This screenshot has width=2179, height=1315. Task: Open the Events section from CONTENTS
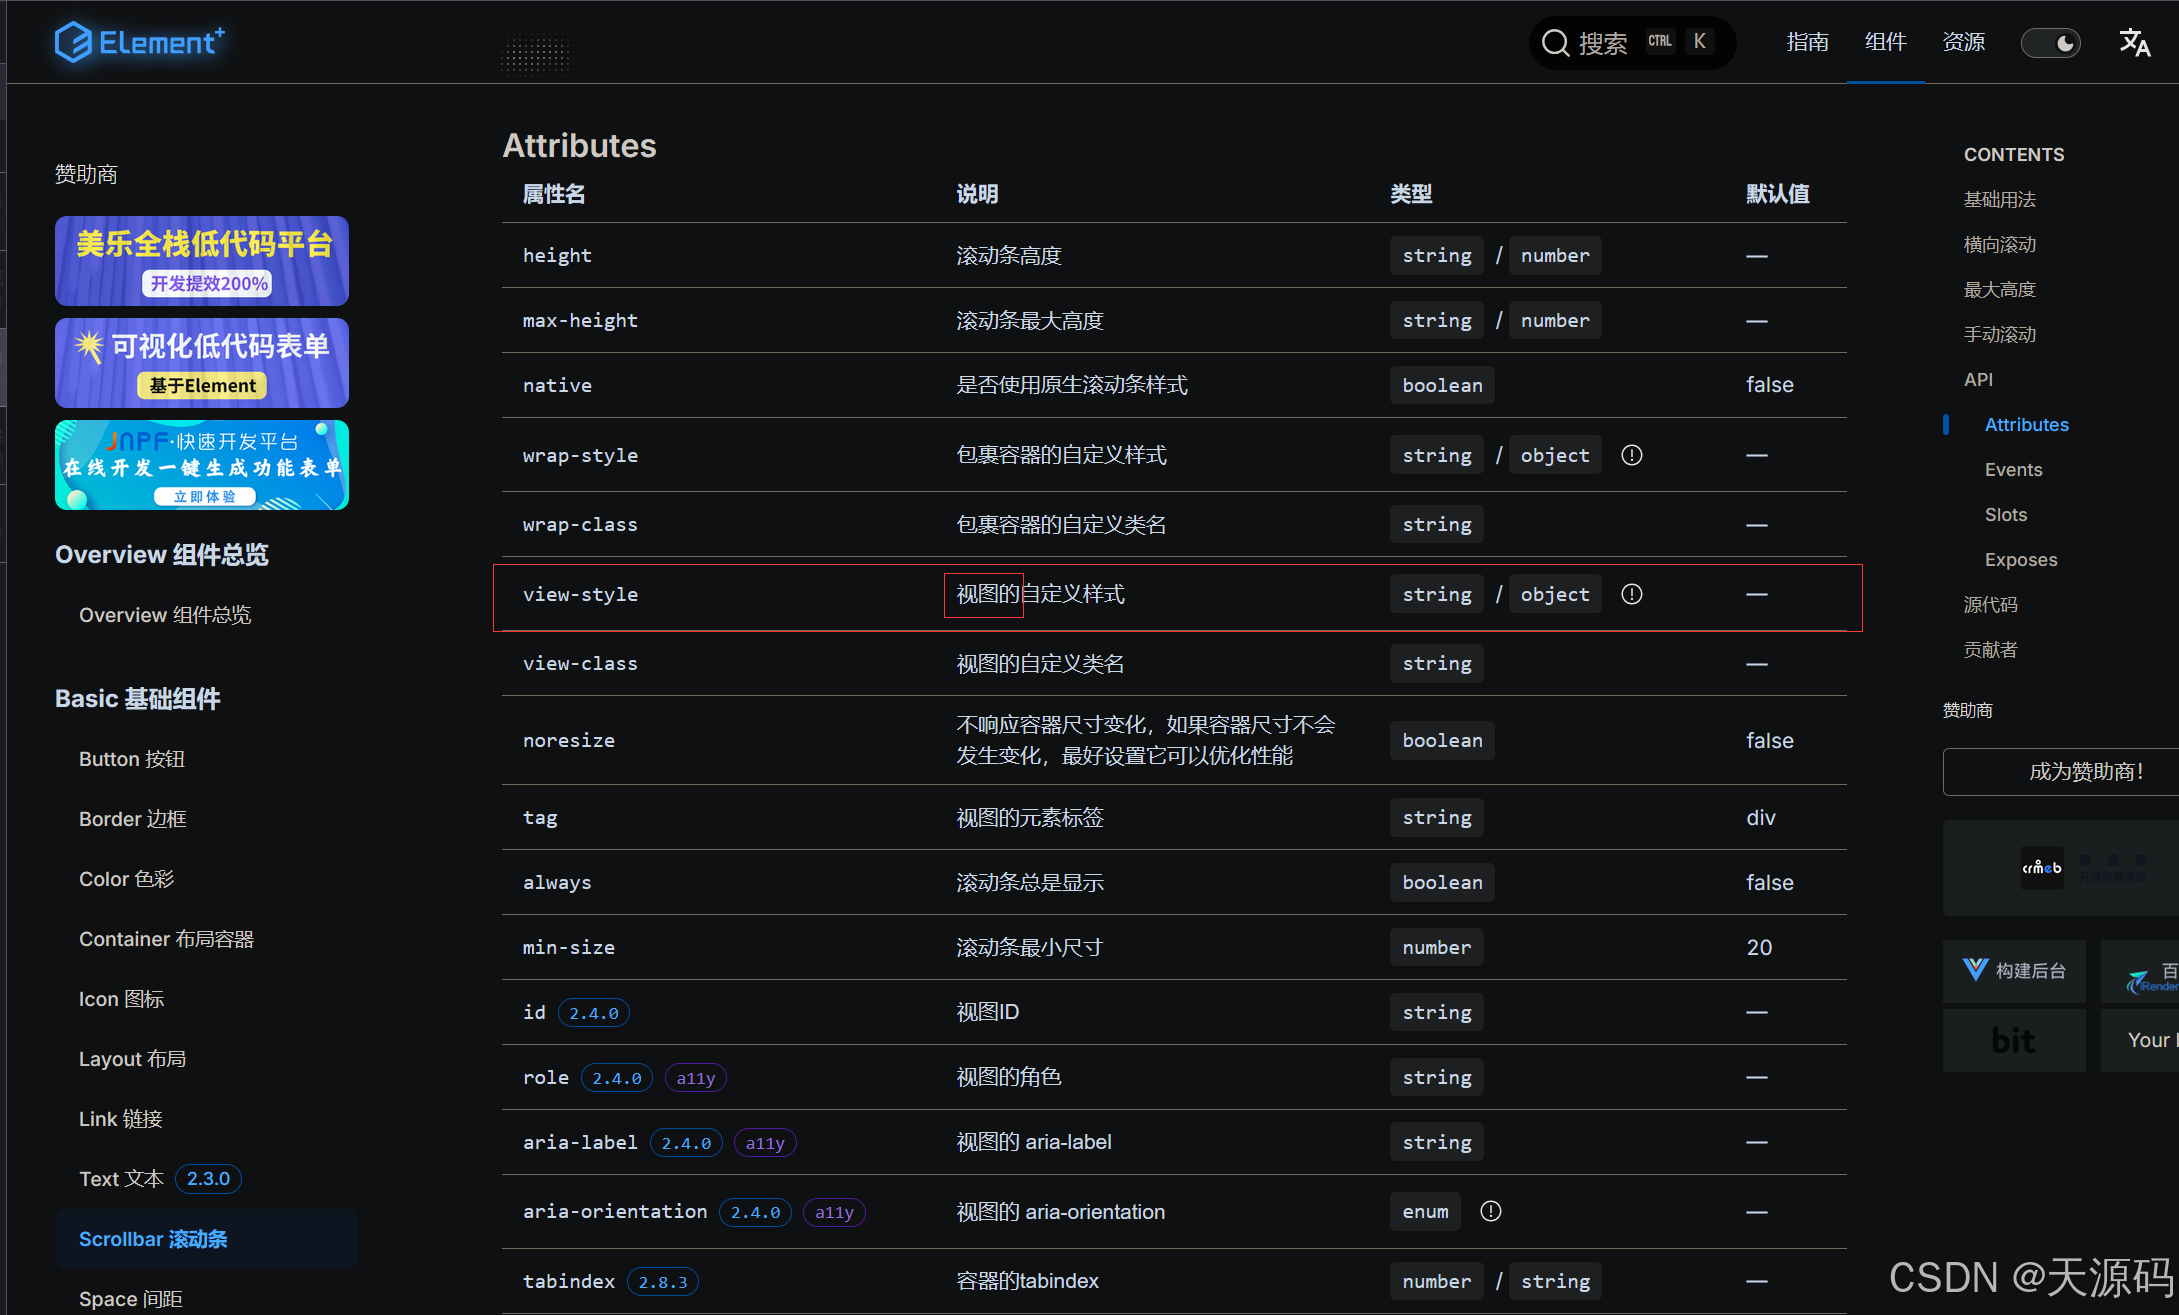(x=2013, y=469)
